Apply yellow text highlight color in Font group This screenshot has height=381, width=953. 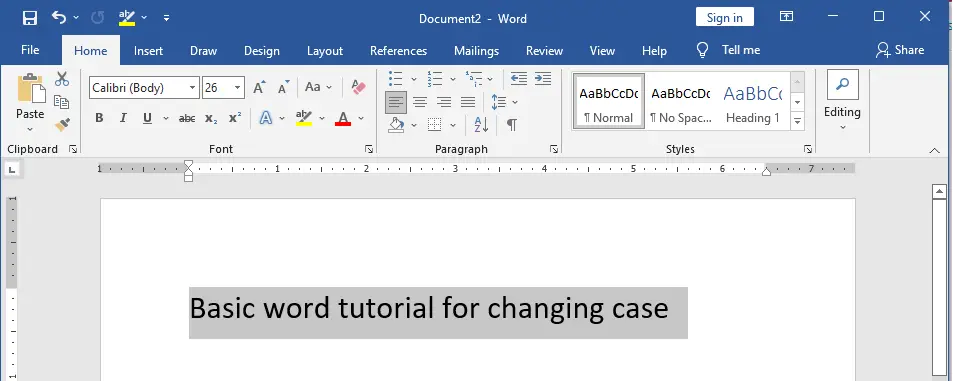303,118
